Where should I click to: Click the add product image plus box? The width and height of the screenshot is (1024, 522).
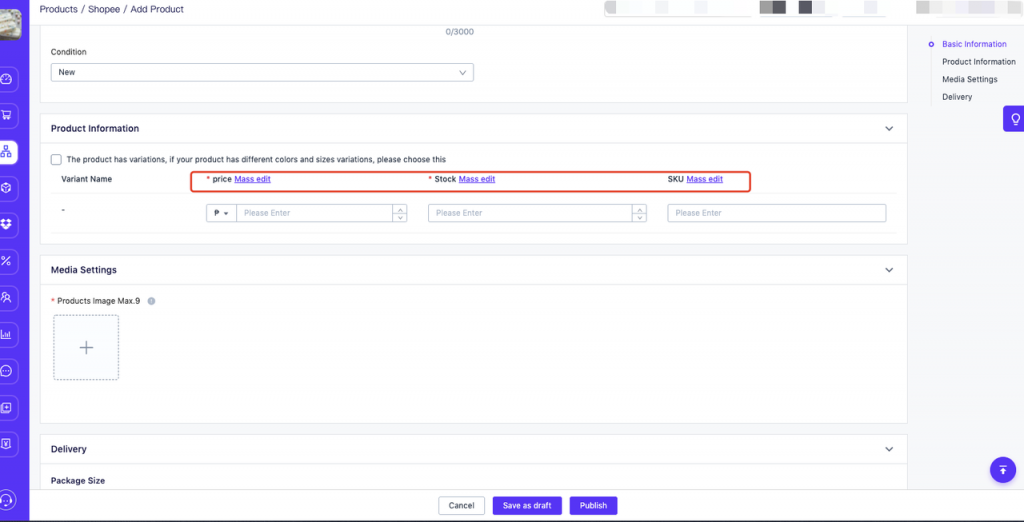click(86, 348)
